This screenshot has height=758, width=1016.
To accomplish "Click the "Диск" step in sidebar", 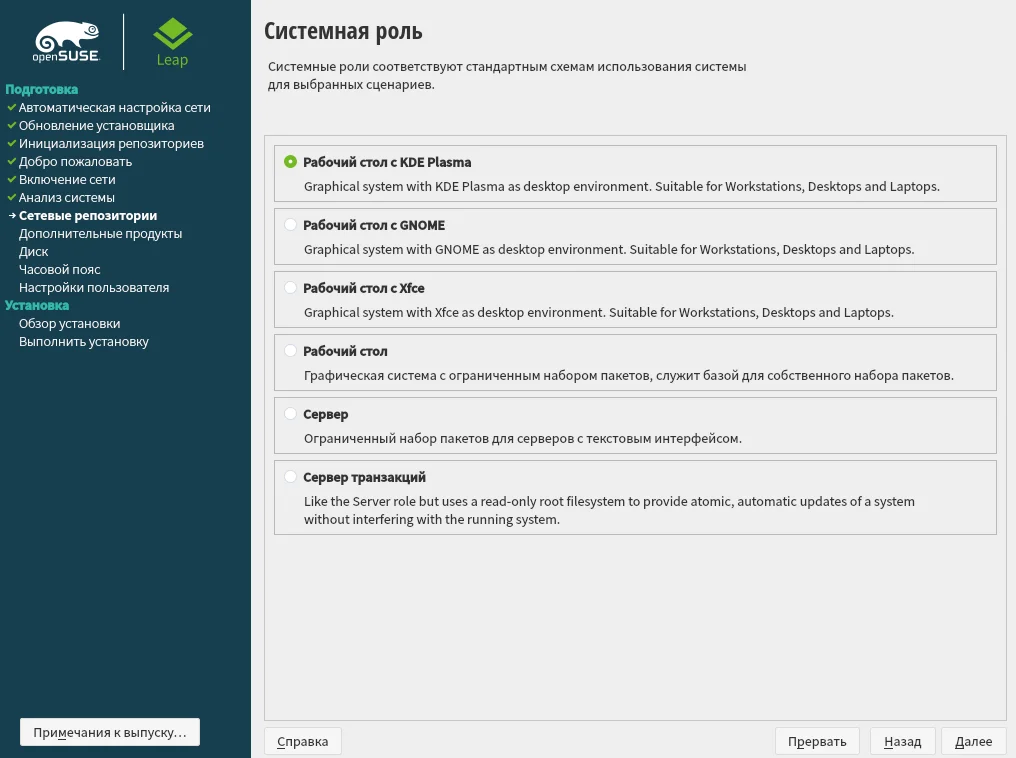I will 33,251.
